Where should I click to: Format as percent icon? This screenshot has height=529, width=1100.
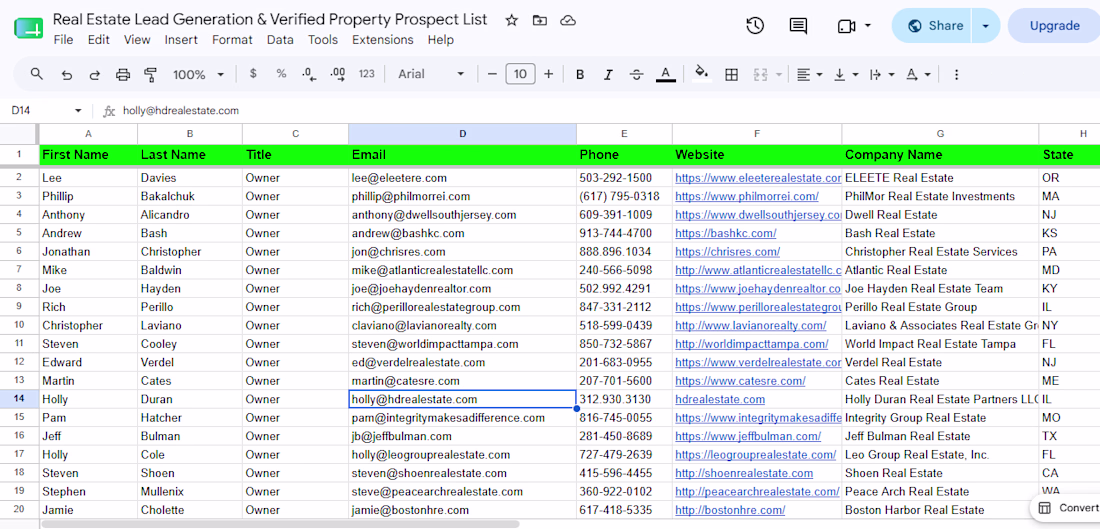pos(281,74)
